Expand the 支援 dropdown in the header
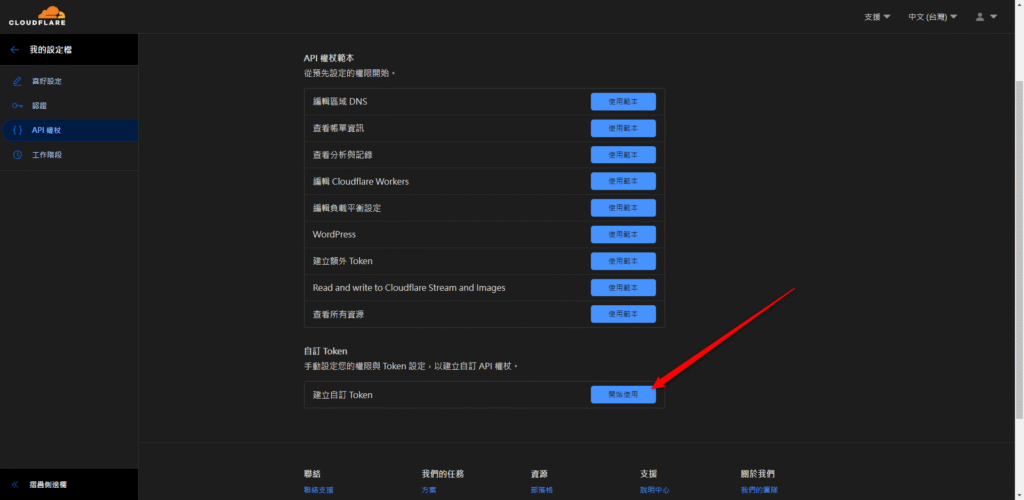This screenshot has height=500, width=1024. [x=877, y=17]
